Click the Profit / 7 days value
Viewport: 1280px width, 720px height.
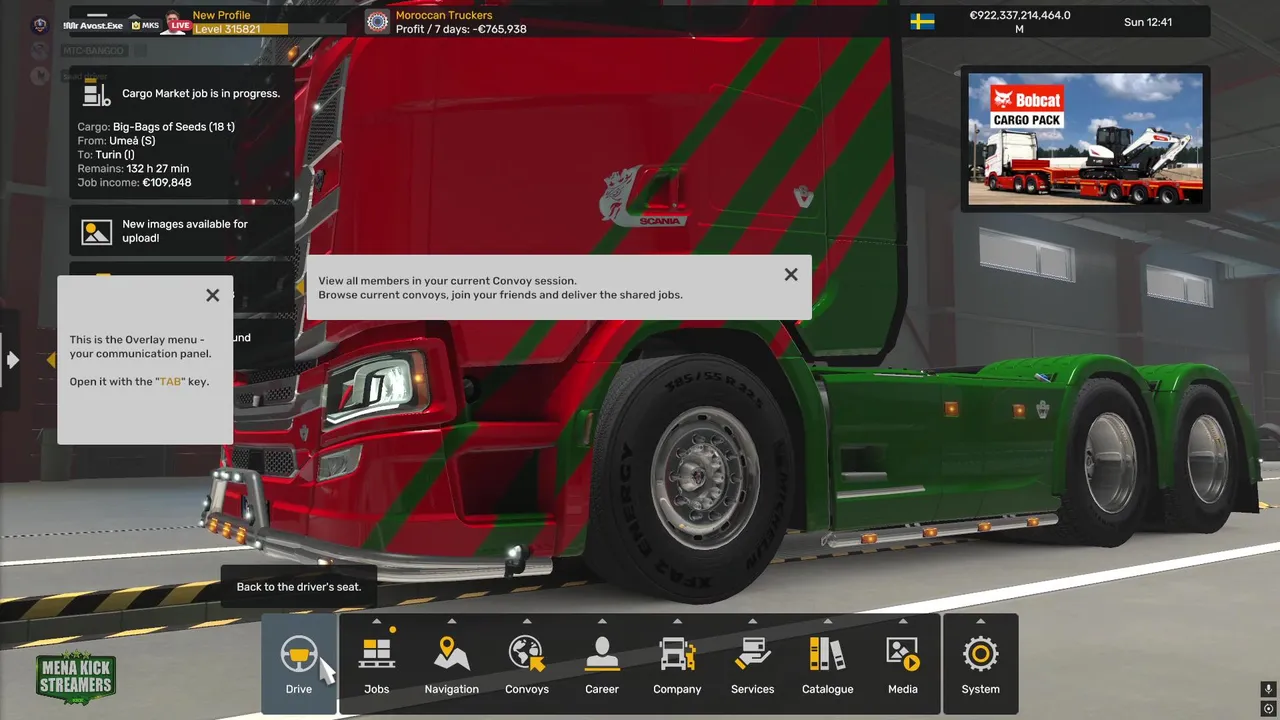461,29
